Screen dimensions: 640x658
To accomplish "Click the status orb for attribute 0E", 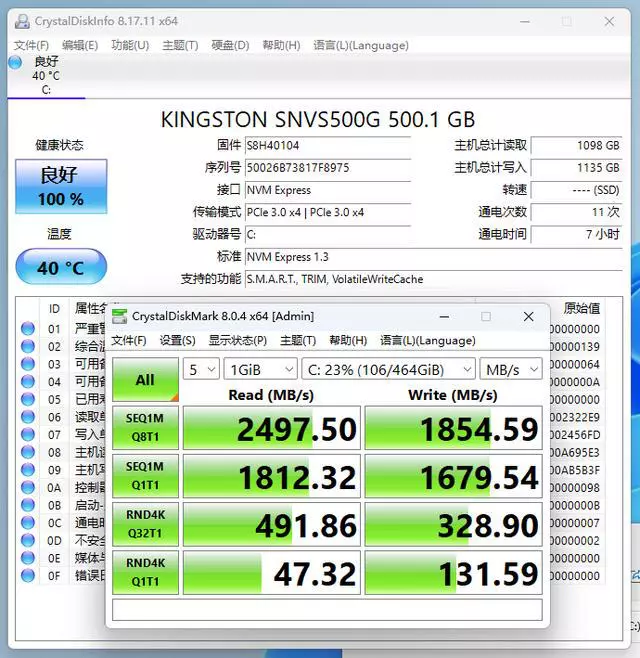I will [28, 558].
